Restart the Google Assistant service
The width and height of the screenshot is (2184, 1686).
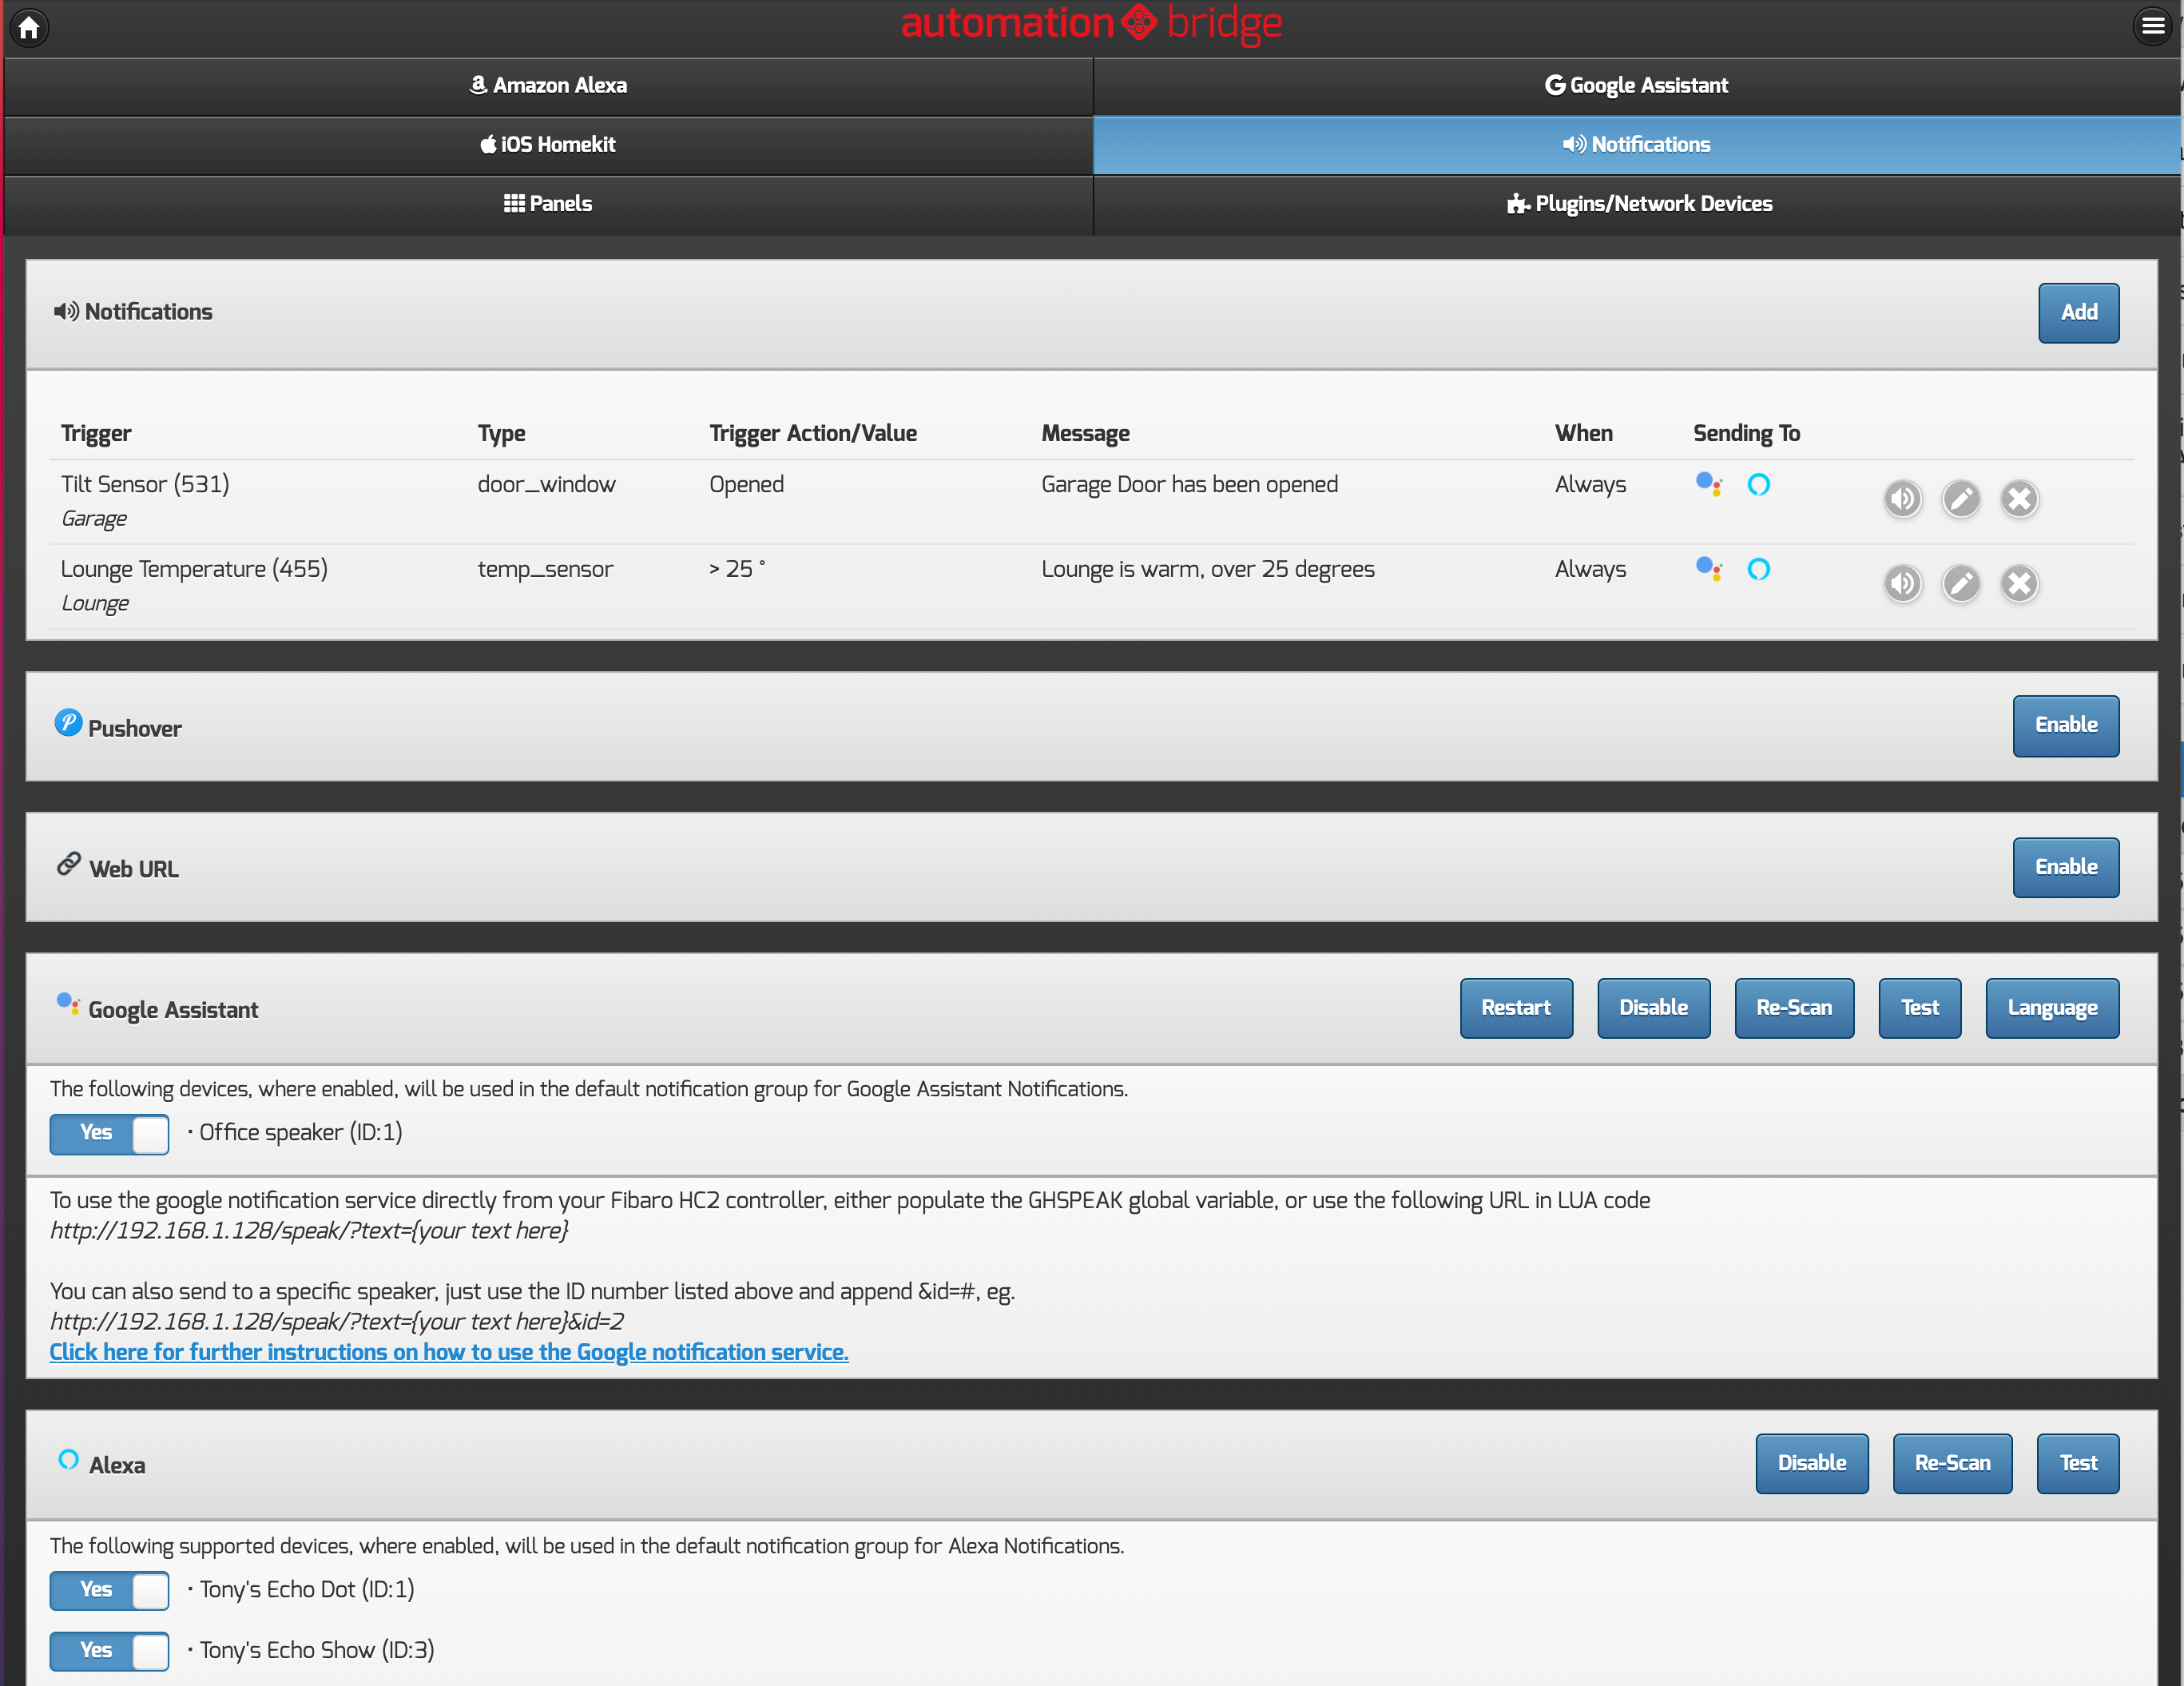coord(1516,1008)
